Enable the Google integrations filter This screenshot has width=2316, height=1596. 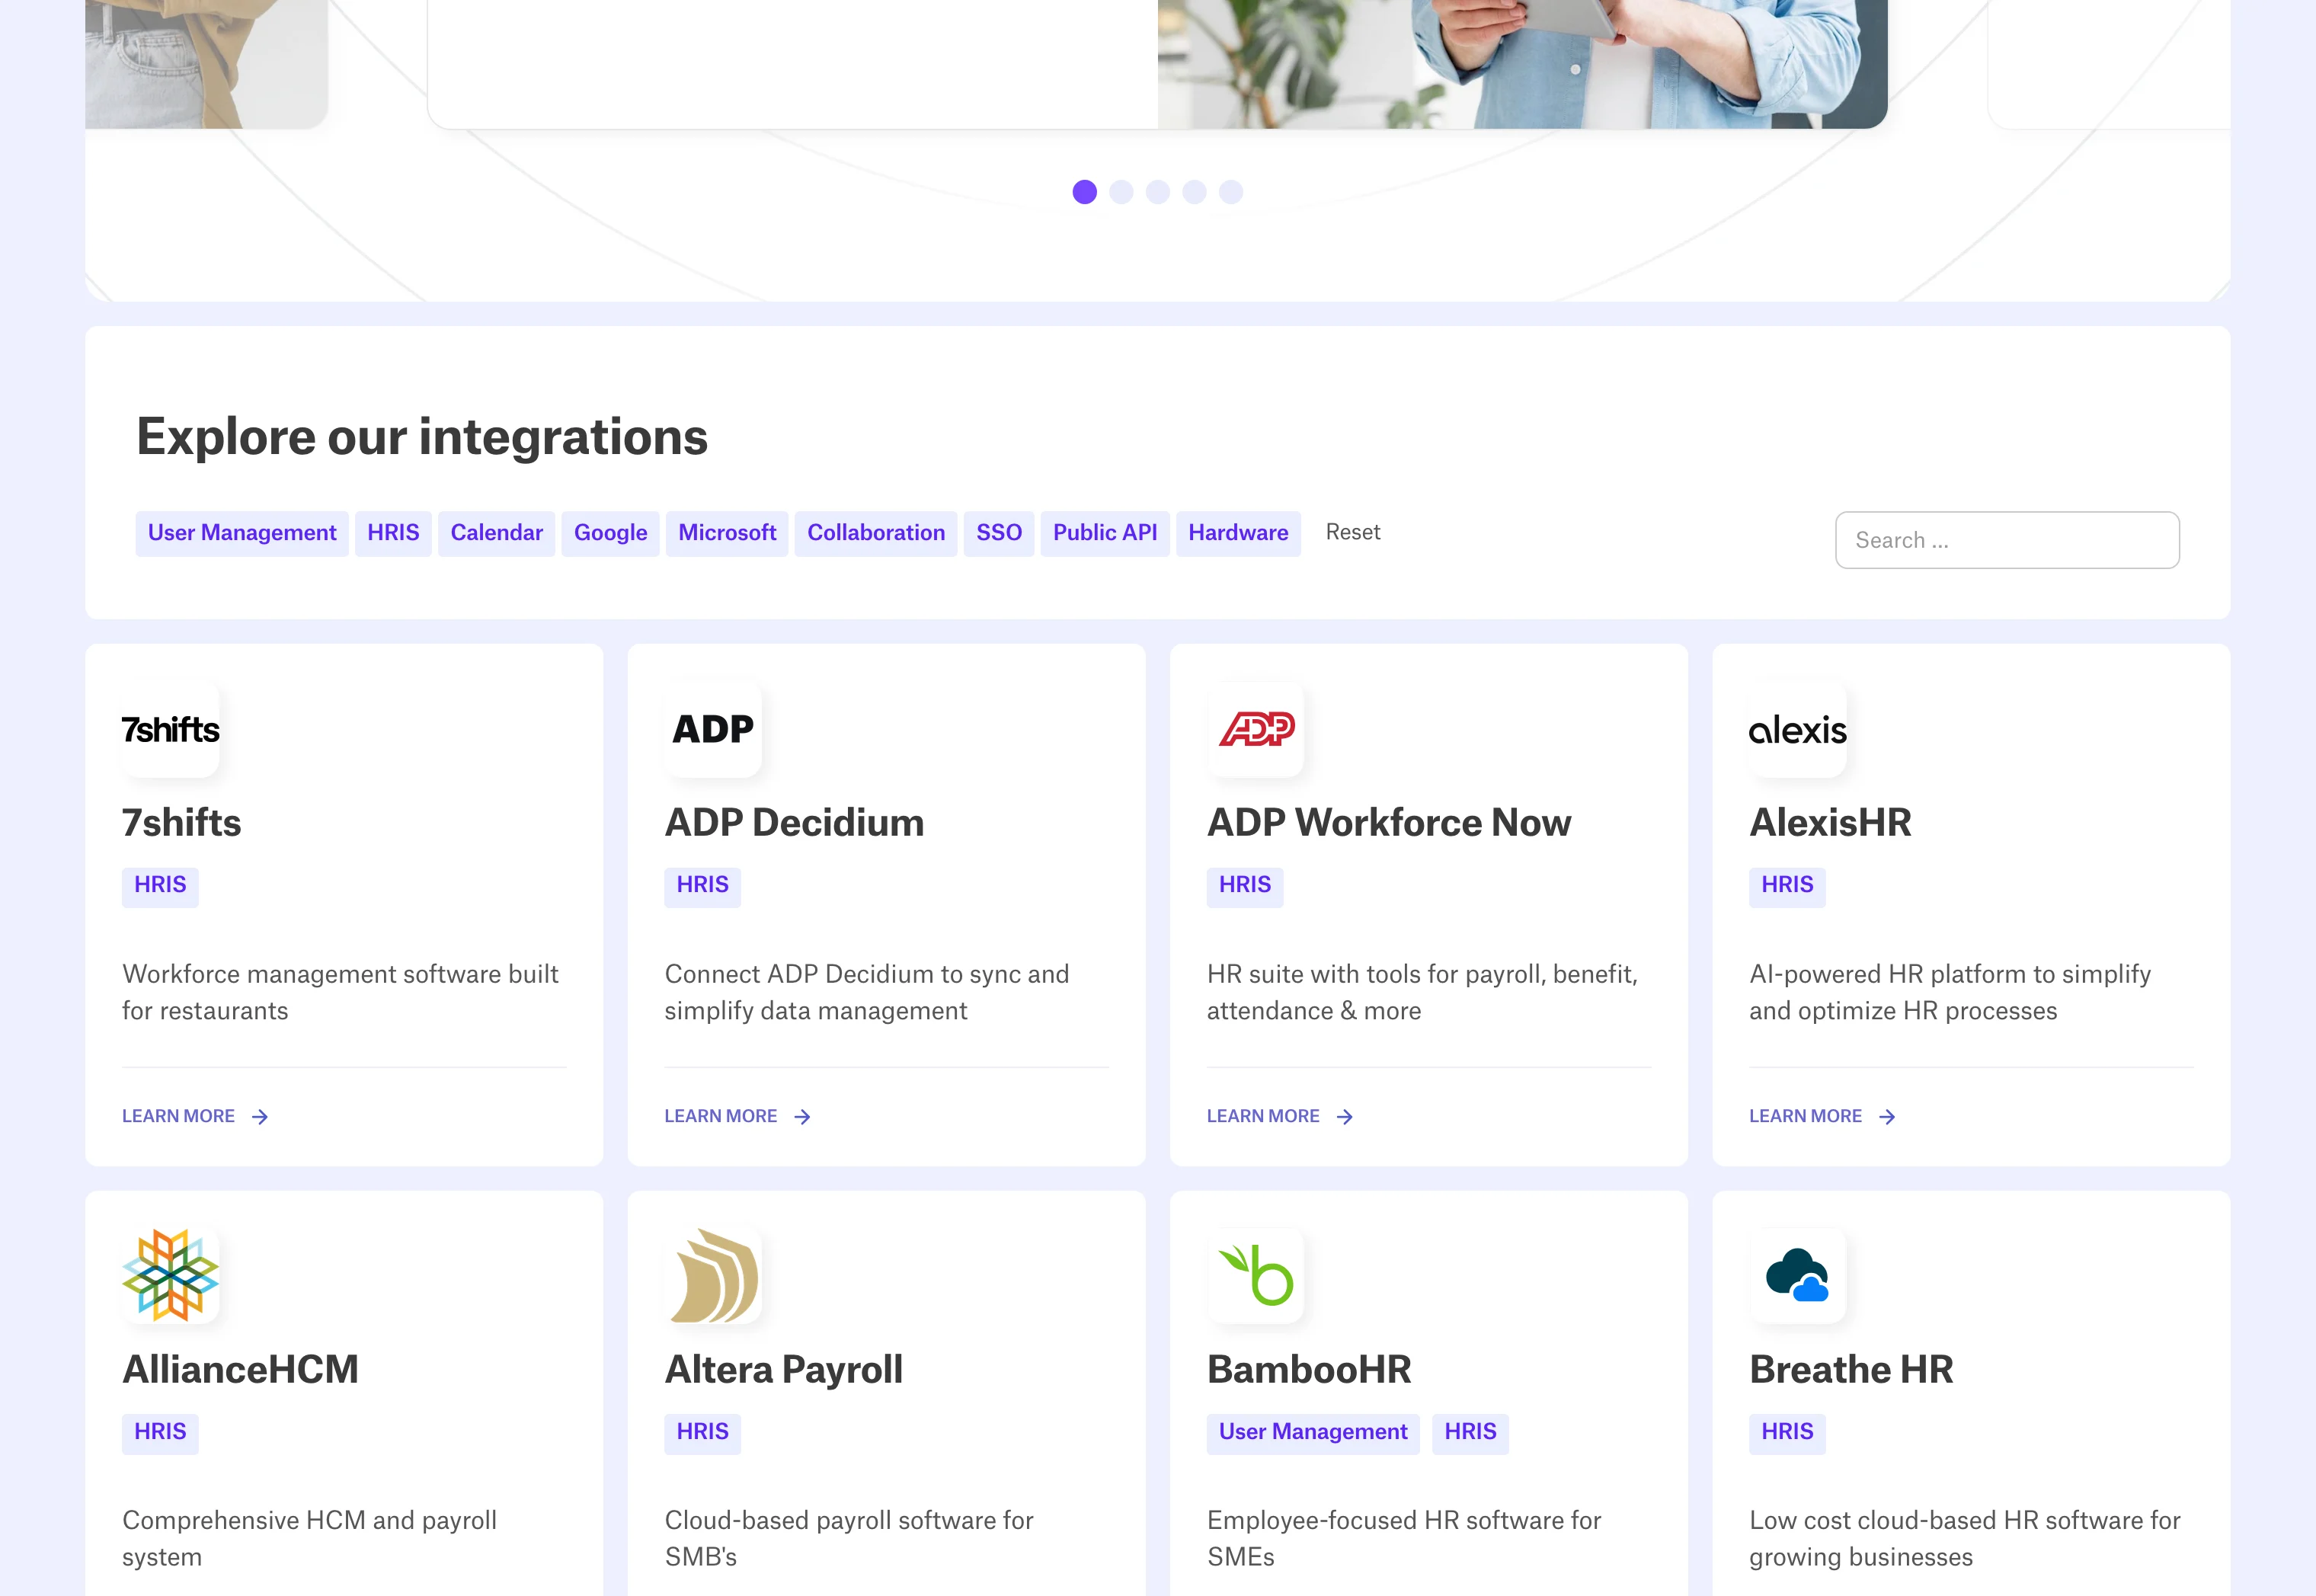[x=610, y=533]
